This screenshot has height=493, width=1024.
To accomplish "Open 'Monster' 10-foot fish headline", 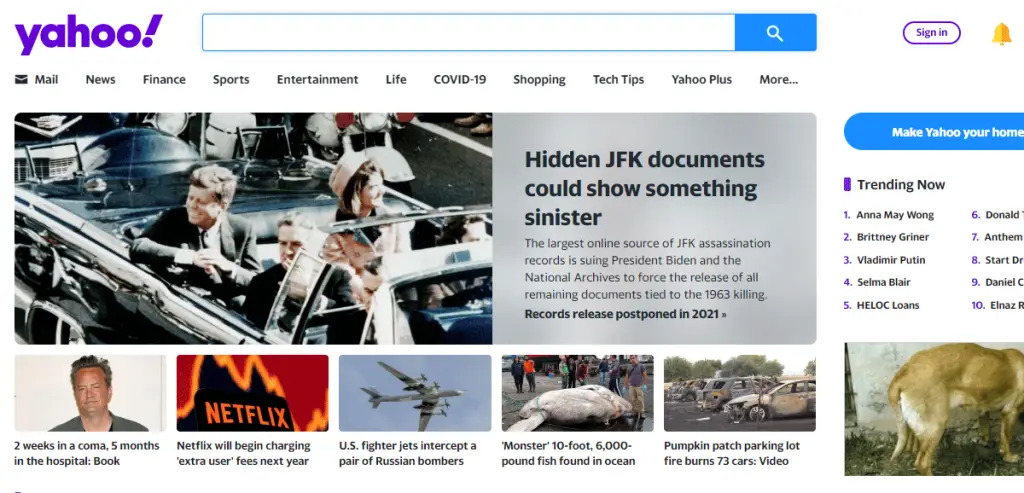I will click(568, 453).
